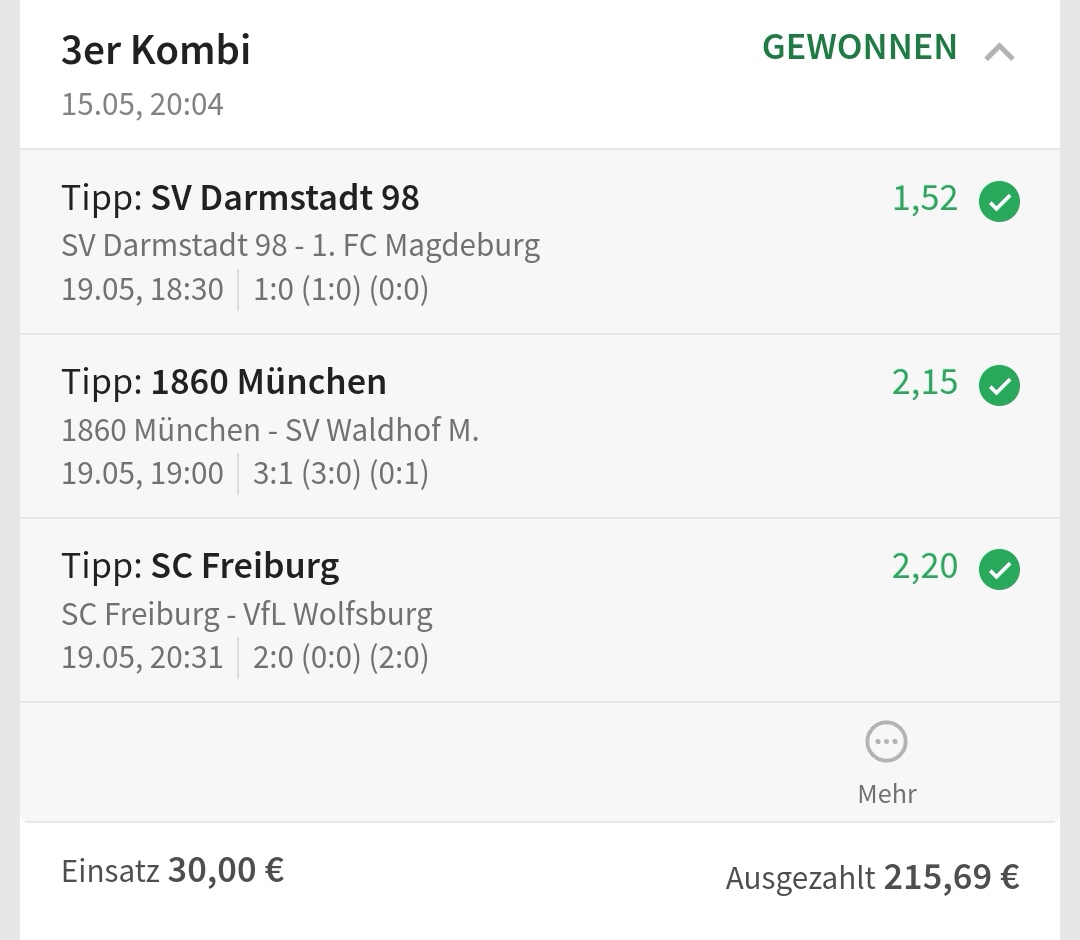Tap the Mehr label
The width and height of the screenshot is (1080, 940).
(886, 794)
